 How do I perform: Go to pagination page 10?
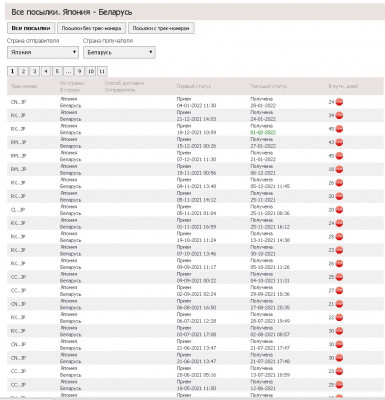click(91, 71)
